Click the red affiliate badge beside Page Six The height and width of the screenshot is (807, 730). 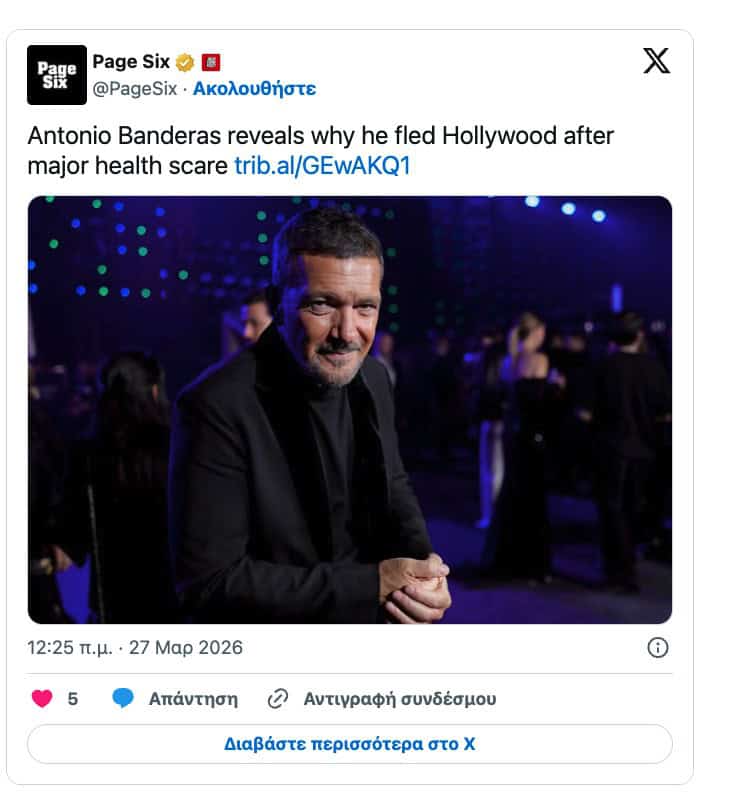coord(211,62)
